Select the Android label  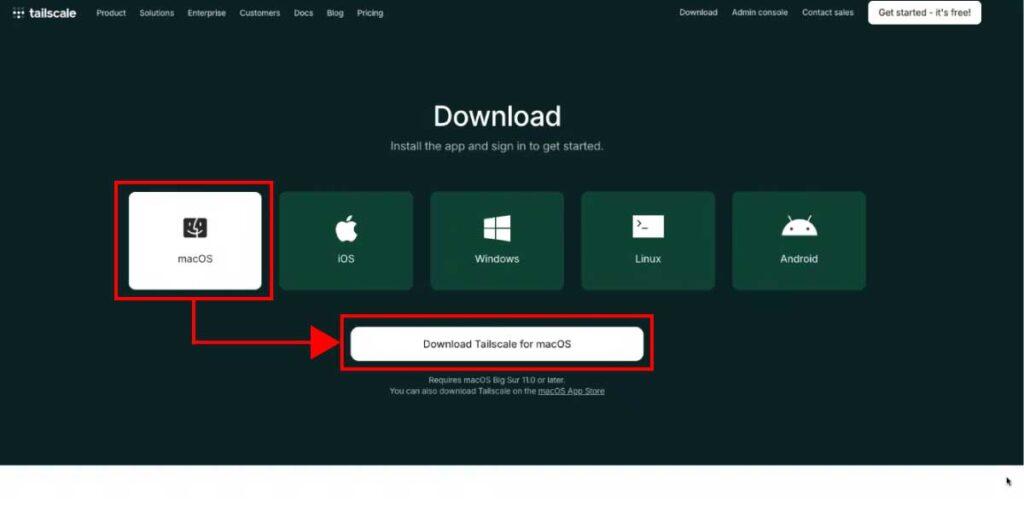(799, 259)
